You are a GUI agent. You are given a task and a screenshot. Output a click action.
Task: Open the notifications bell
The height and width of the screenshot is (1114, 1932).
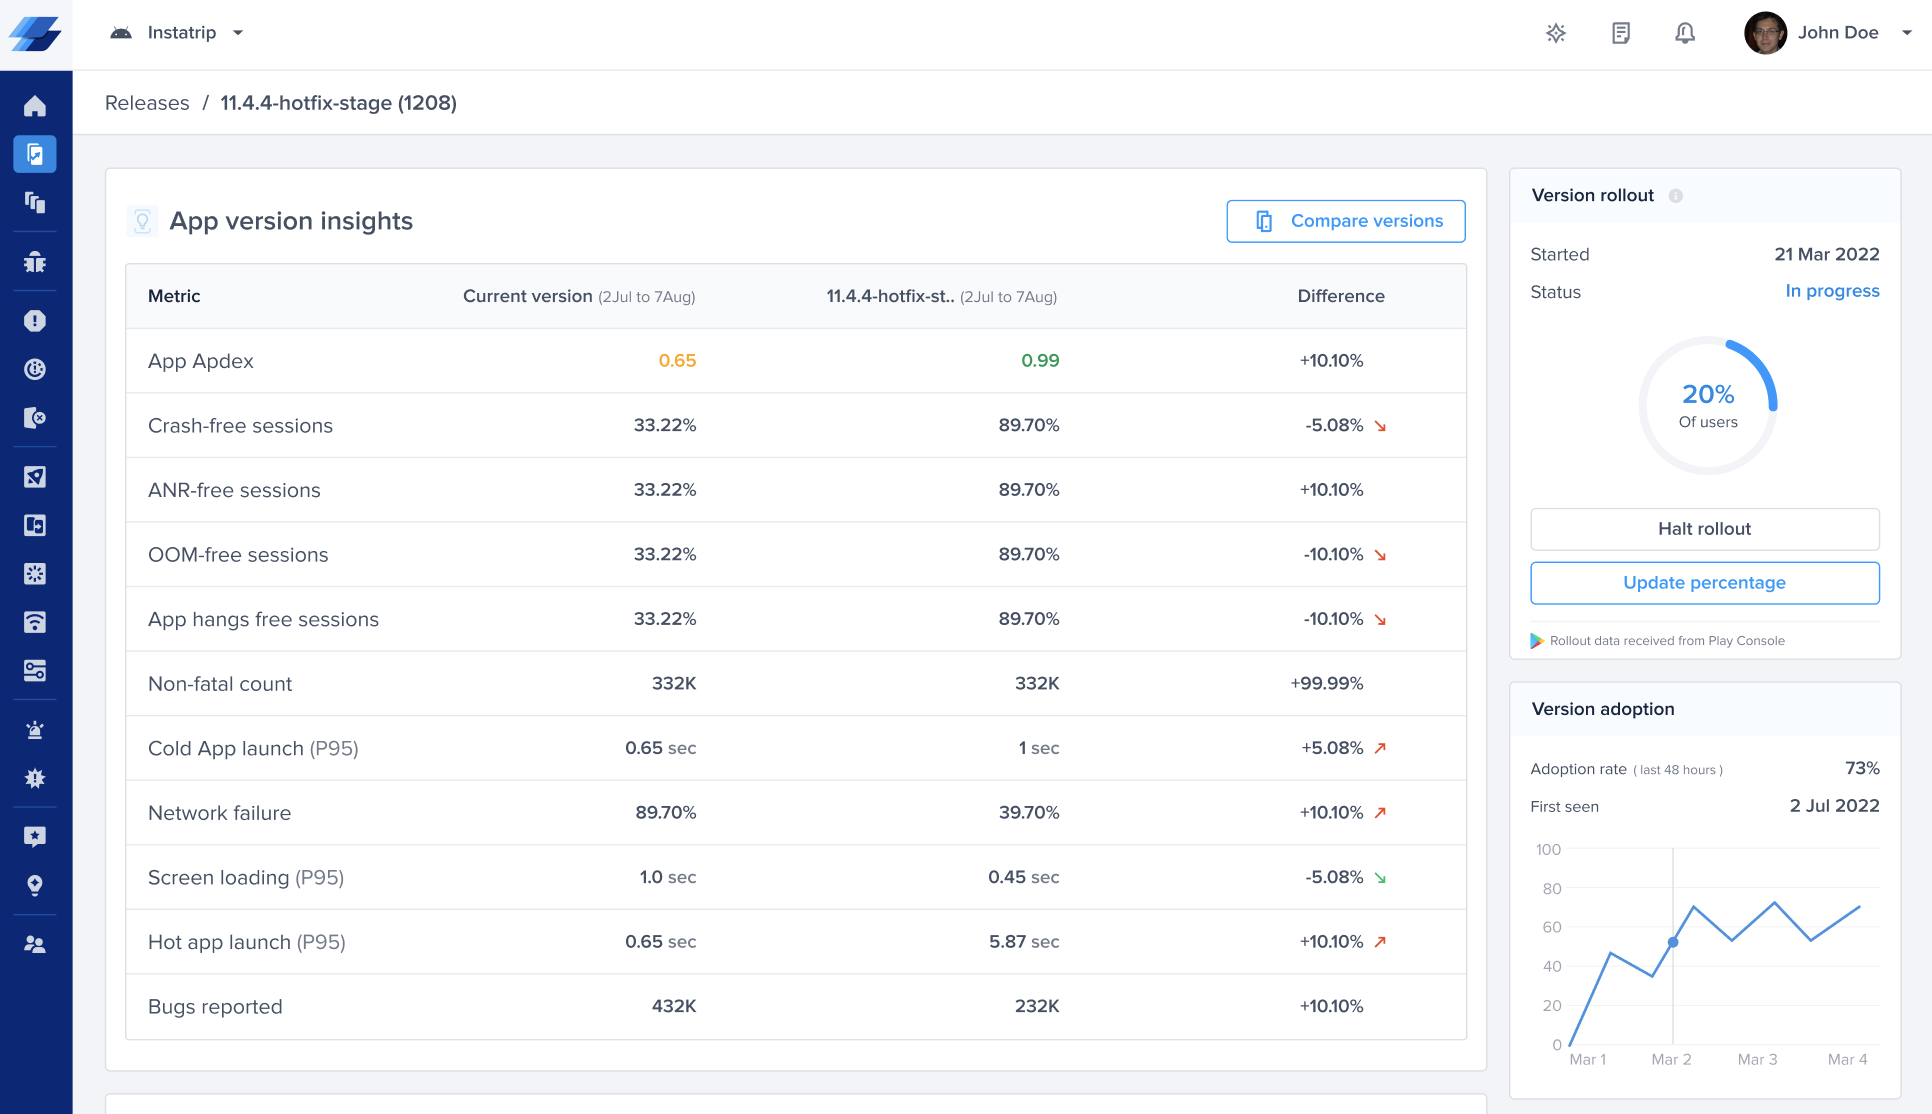click(1685, 33)
